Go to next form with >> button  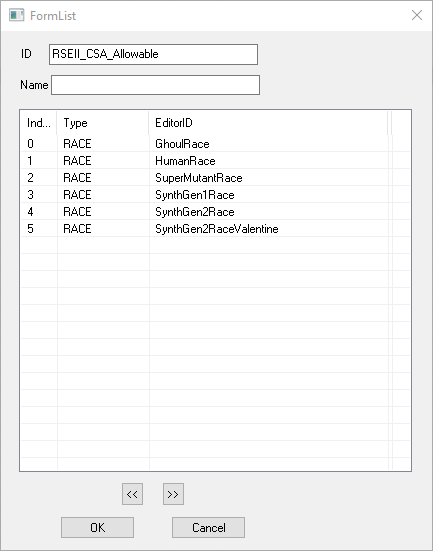click(x=173, y=494)
